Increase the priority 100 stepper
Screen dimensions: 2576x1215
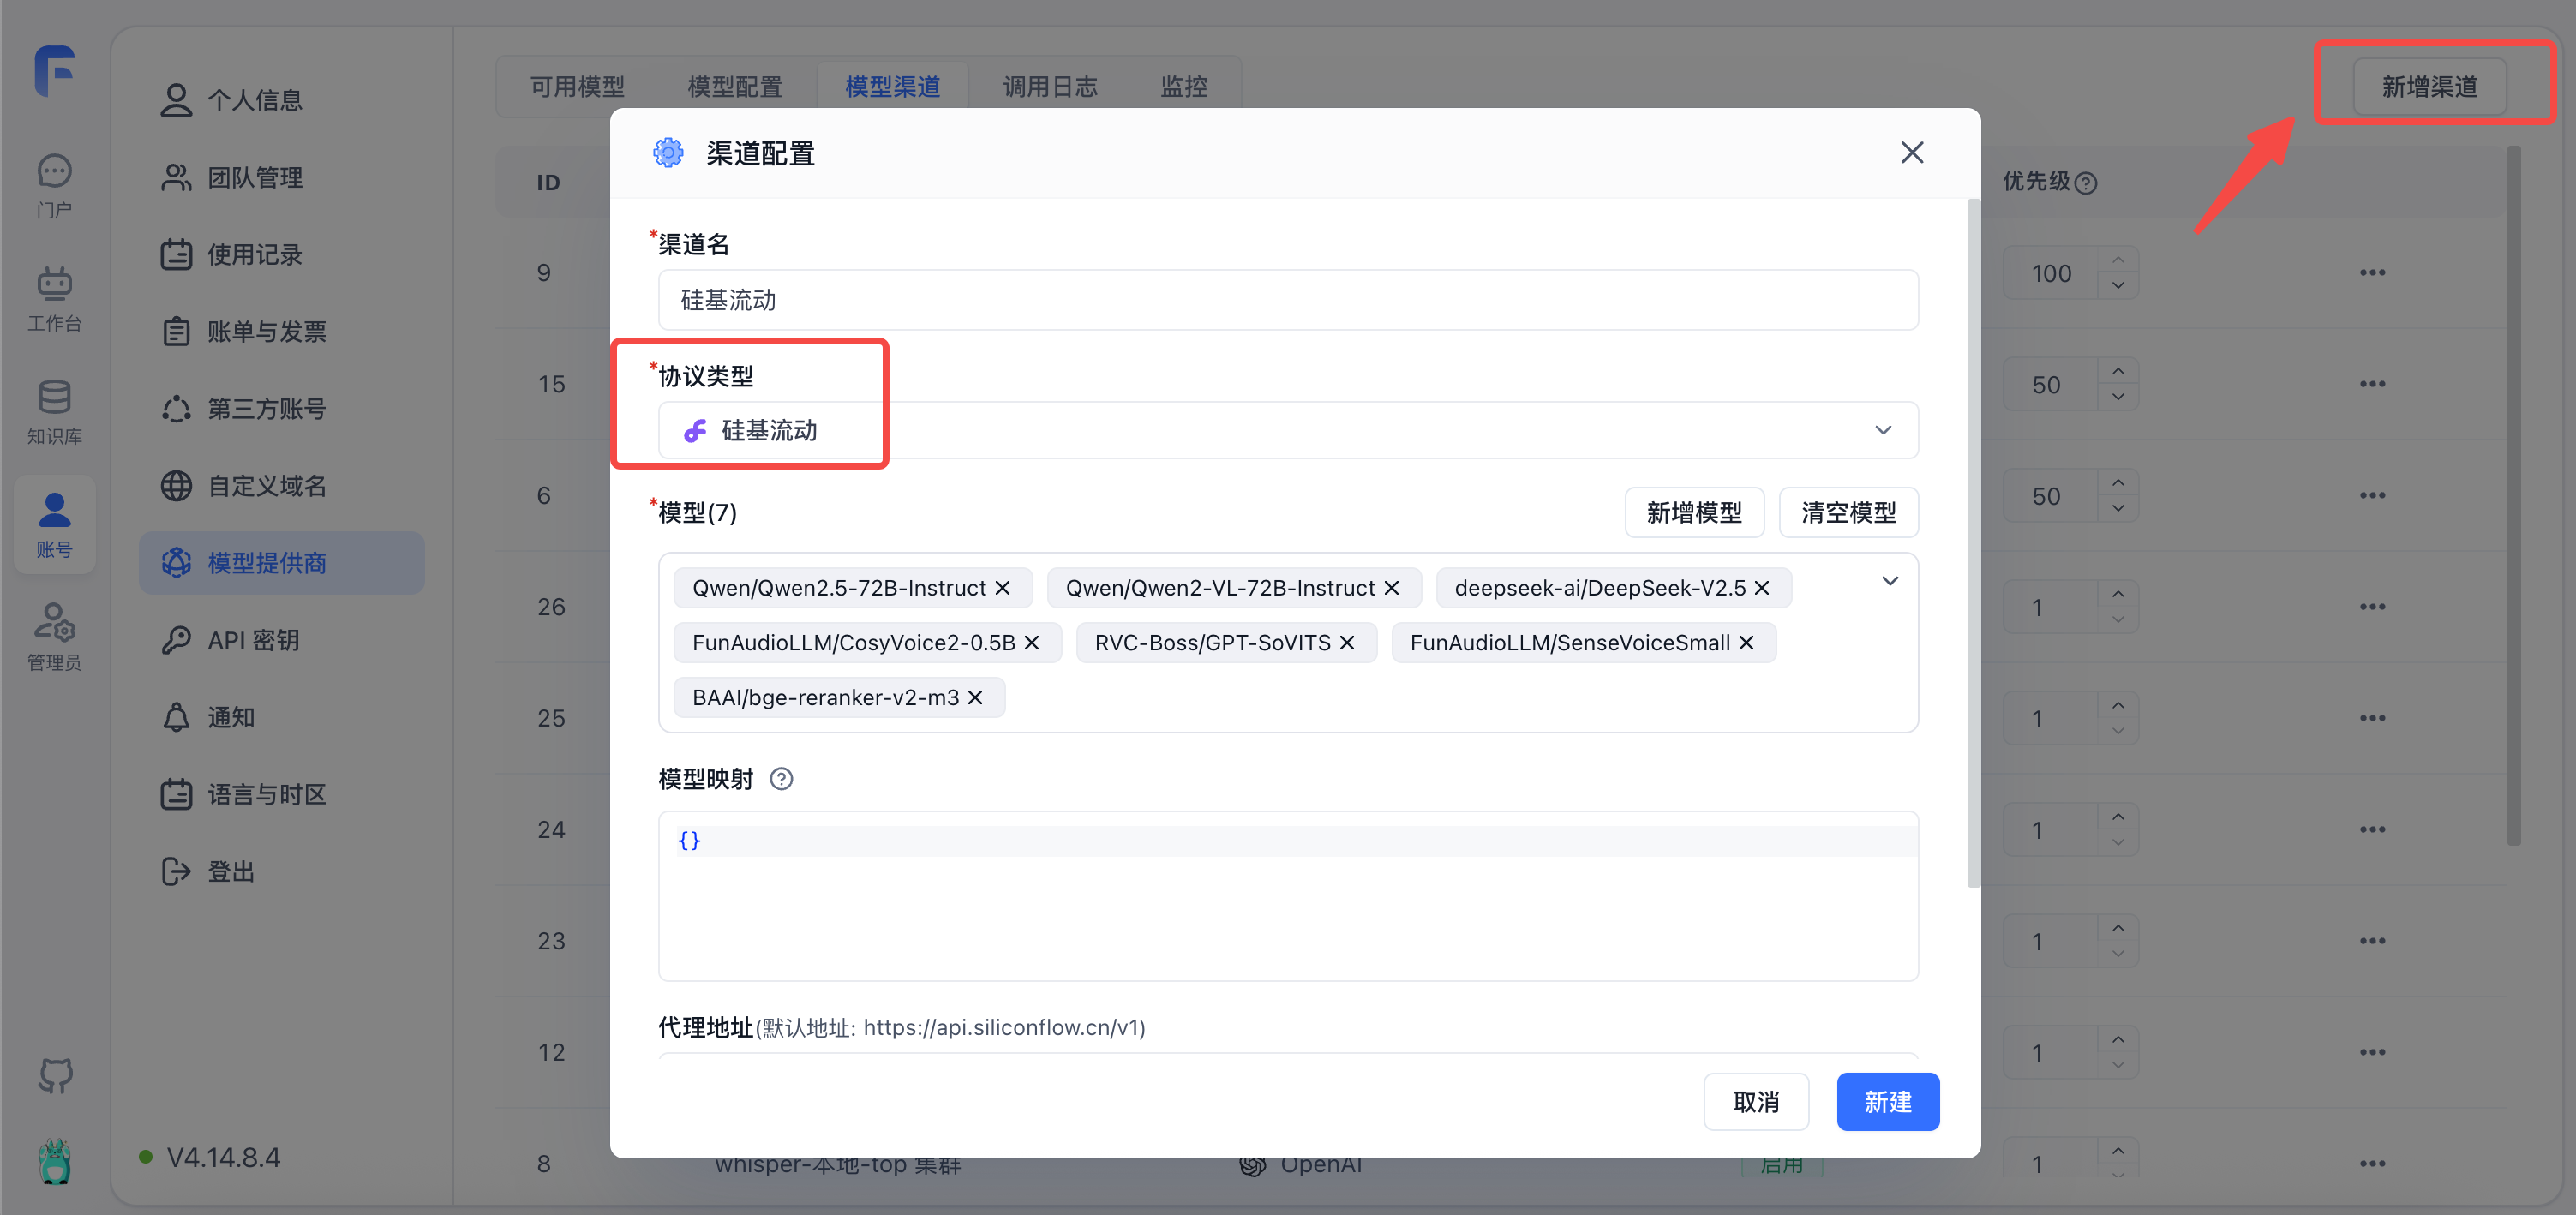coord(2118,260)
